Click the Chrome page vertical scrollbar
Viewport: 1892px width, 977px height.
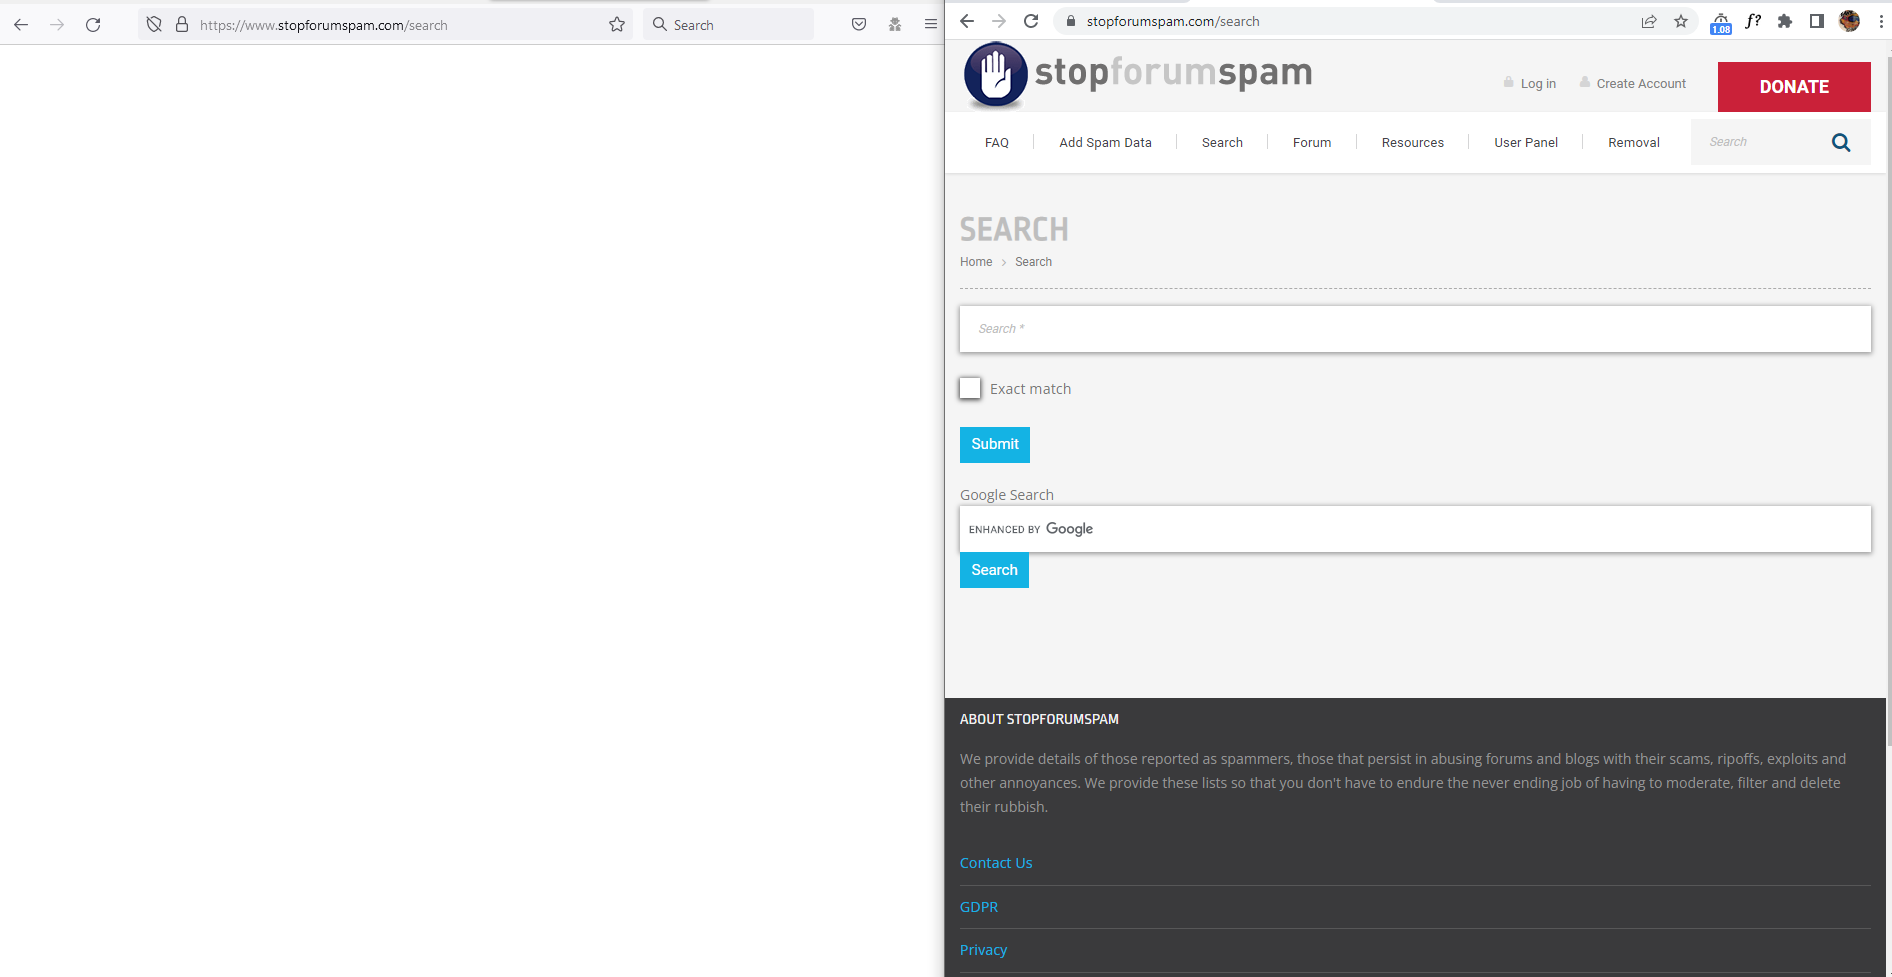pos(1889,400)
